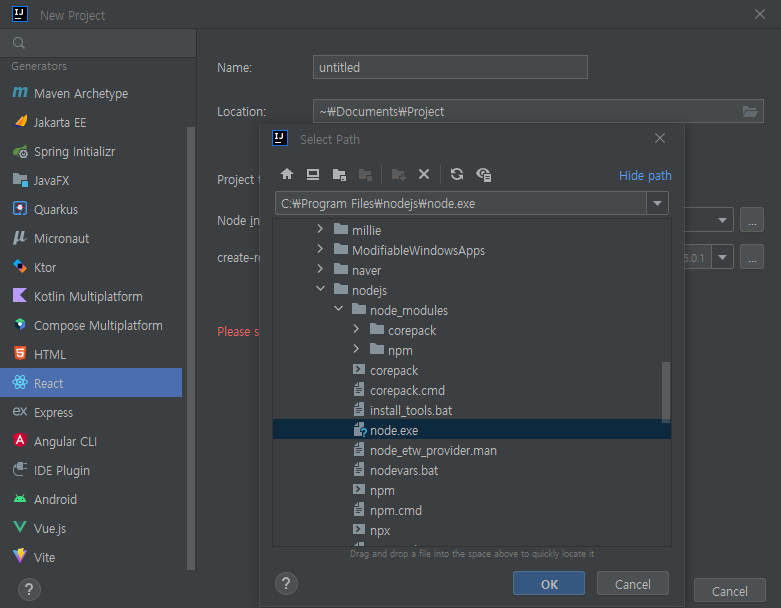Screen dimensions: 781x608
Task: Click the HTML5 icon in generators
Action: pos(19,353)
